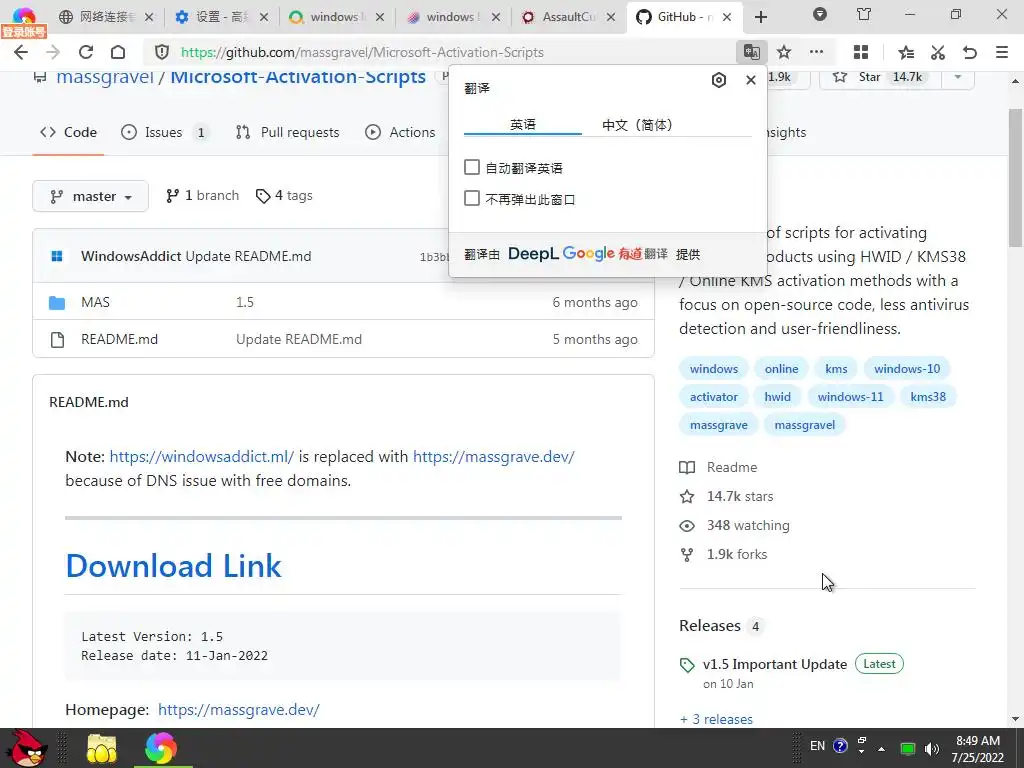
Task: Open Angry Birds start icon in taskbar
Action: [x=26, y=748]
